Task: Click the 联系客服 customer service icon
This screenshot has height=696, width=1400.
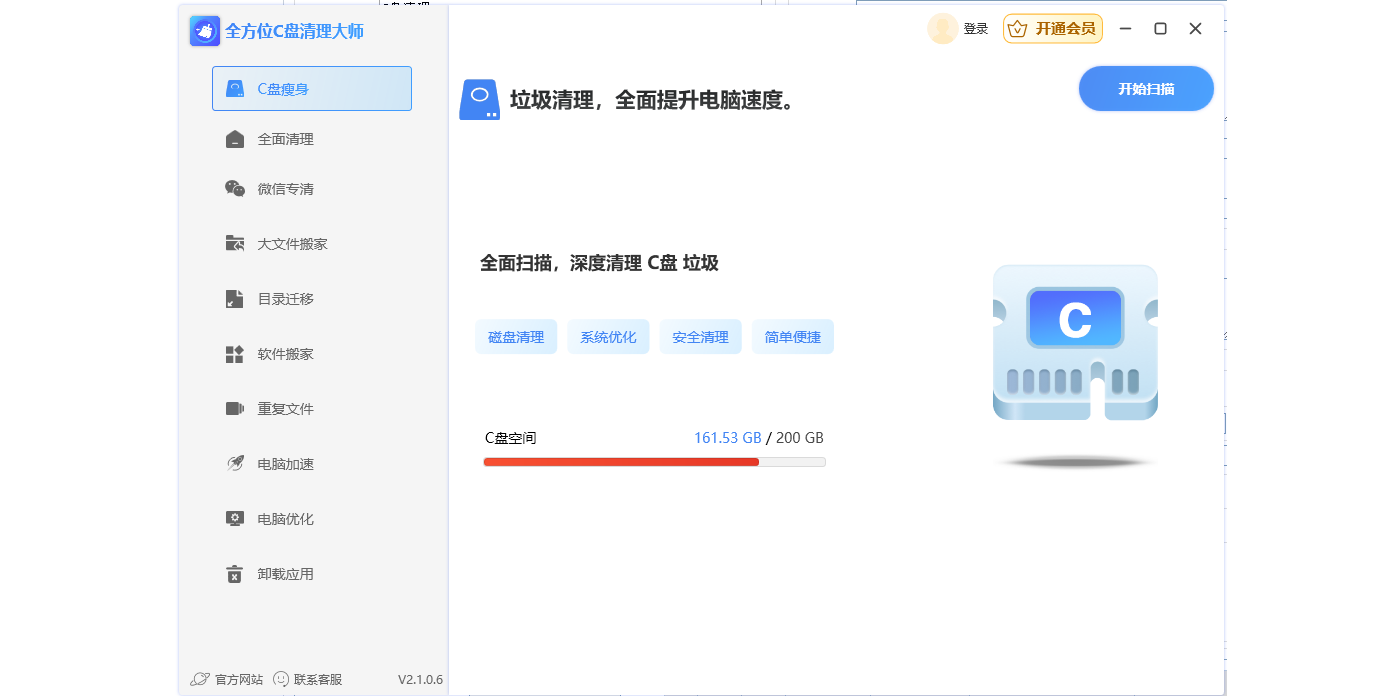Action: [x=280, y=678]
